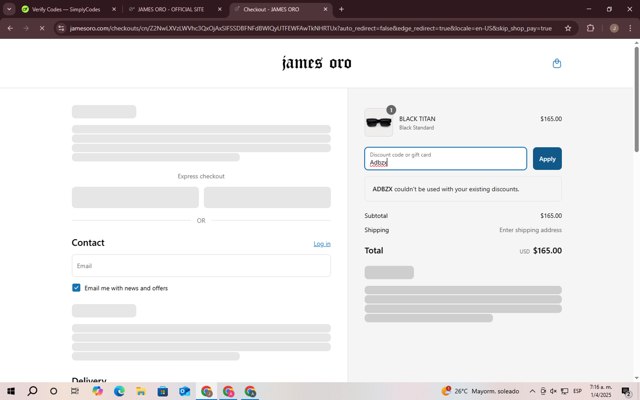Open Outlook from the taskbar
This screenshot has width=640, height=400.
pyautogui.click(x=184, y=391)
